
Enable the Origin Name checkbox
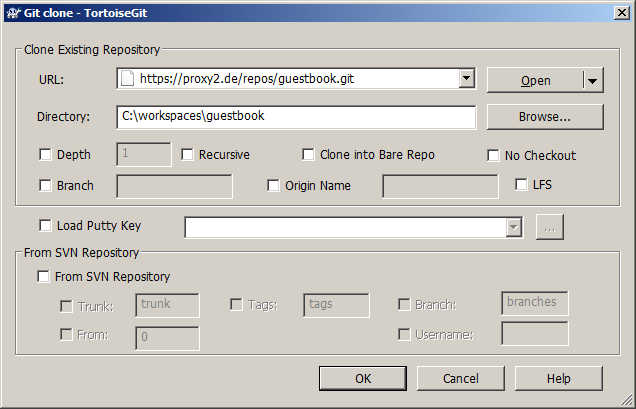[x=273, y=185]
